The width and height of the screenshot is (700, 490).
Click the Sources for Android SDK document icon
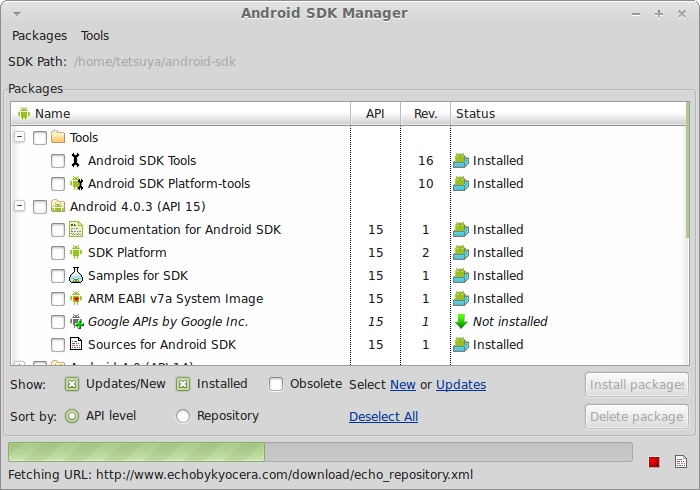coord(76,344)
